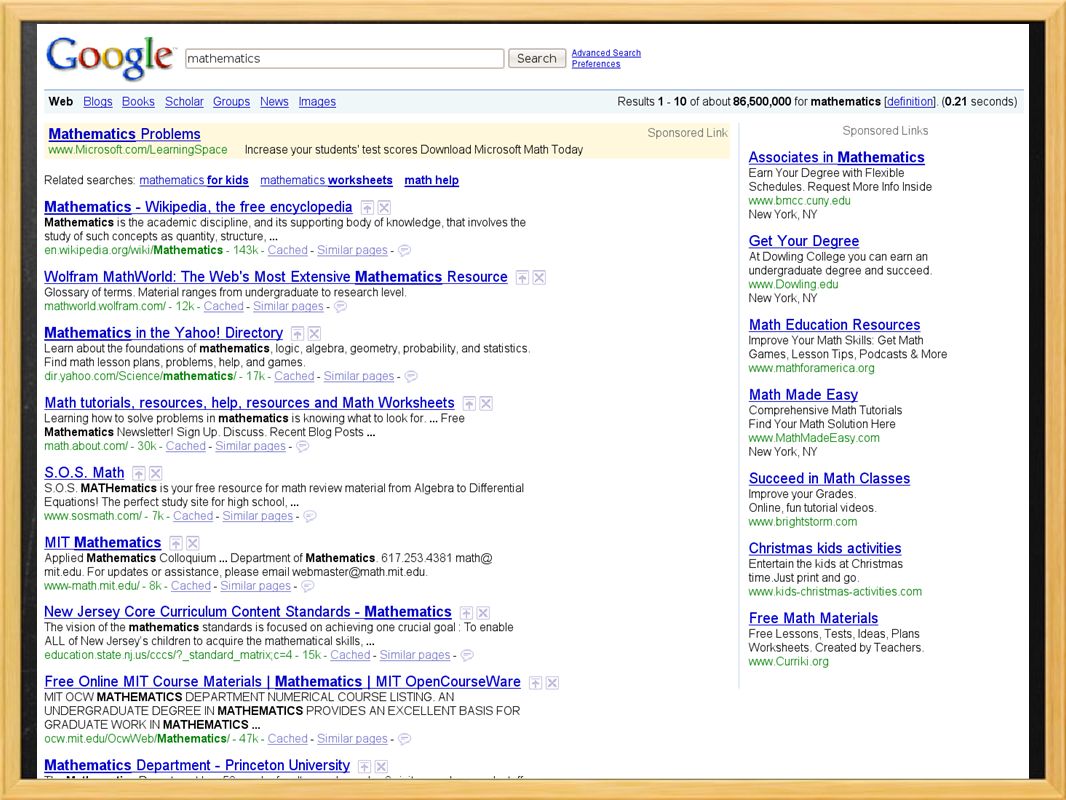Open S.O.S. Math result title
Image resolution: width=1066 pixels, height=800 pixels.
(x=84, y=472)
